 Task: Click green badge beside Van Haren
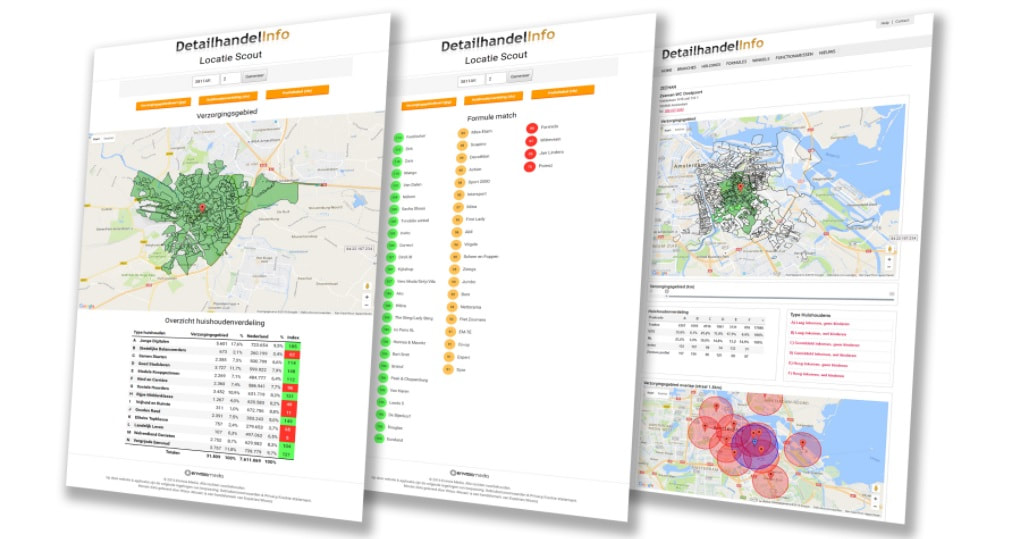click(383, 391)
